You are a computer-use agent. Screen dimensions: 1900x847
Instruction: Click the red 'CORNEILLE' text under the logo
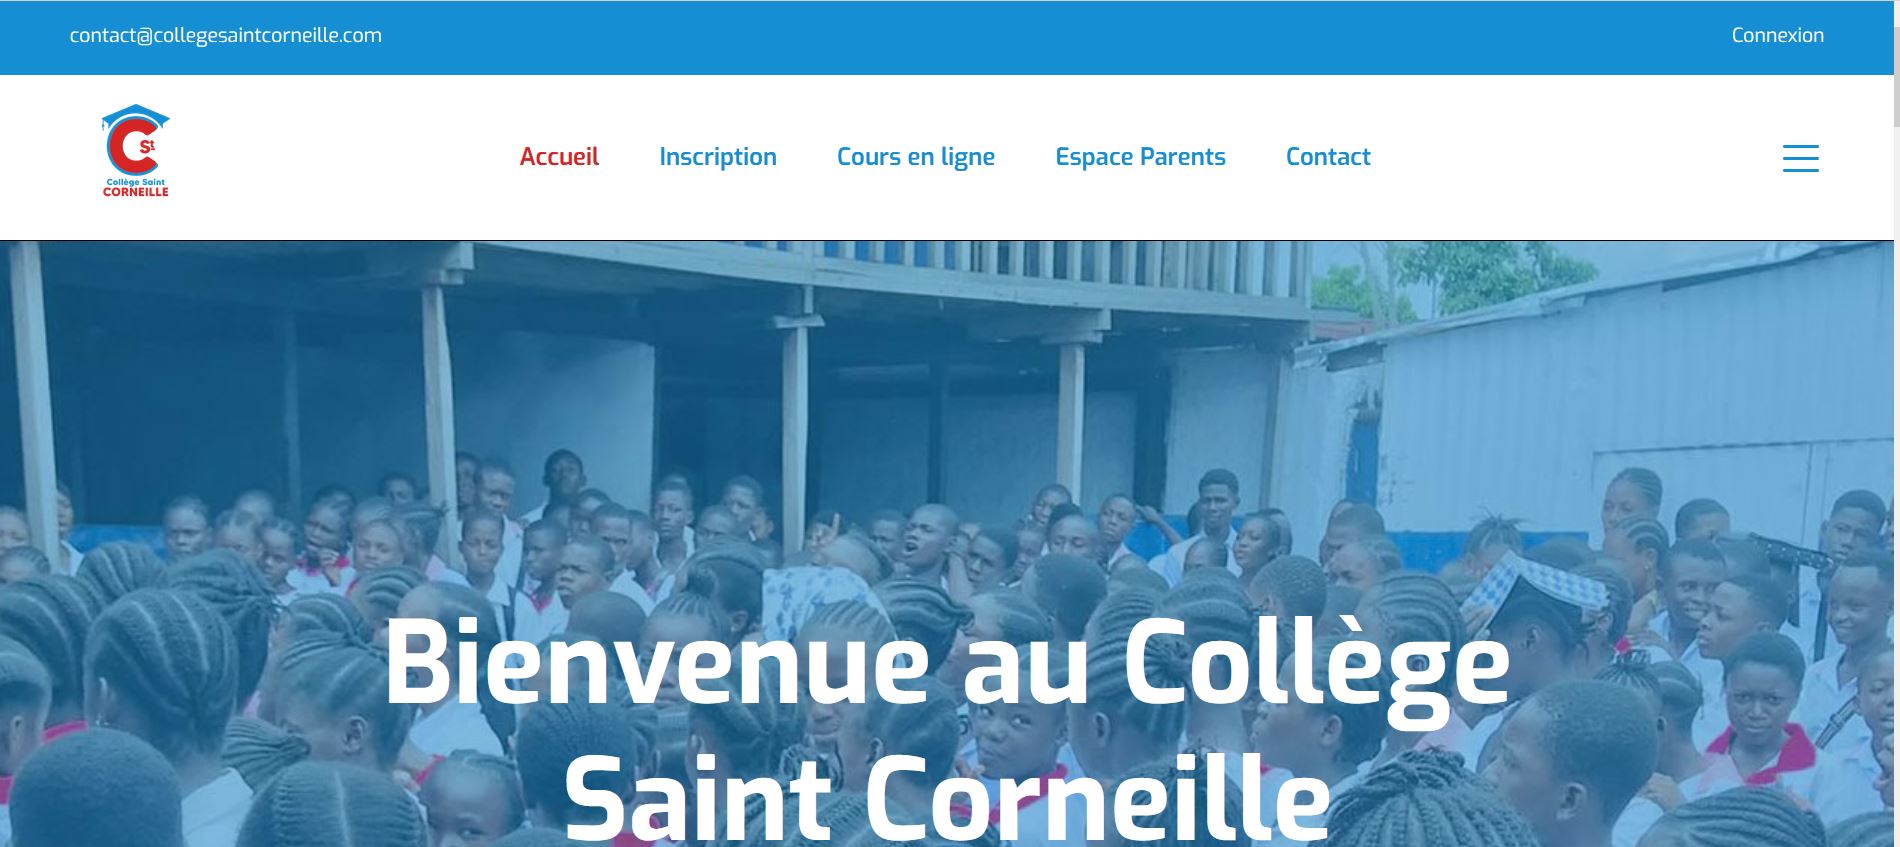coord(136,191)
